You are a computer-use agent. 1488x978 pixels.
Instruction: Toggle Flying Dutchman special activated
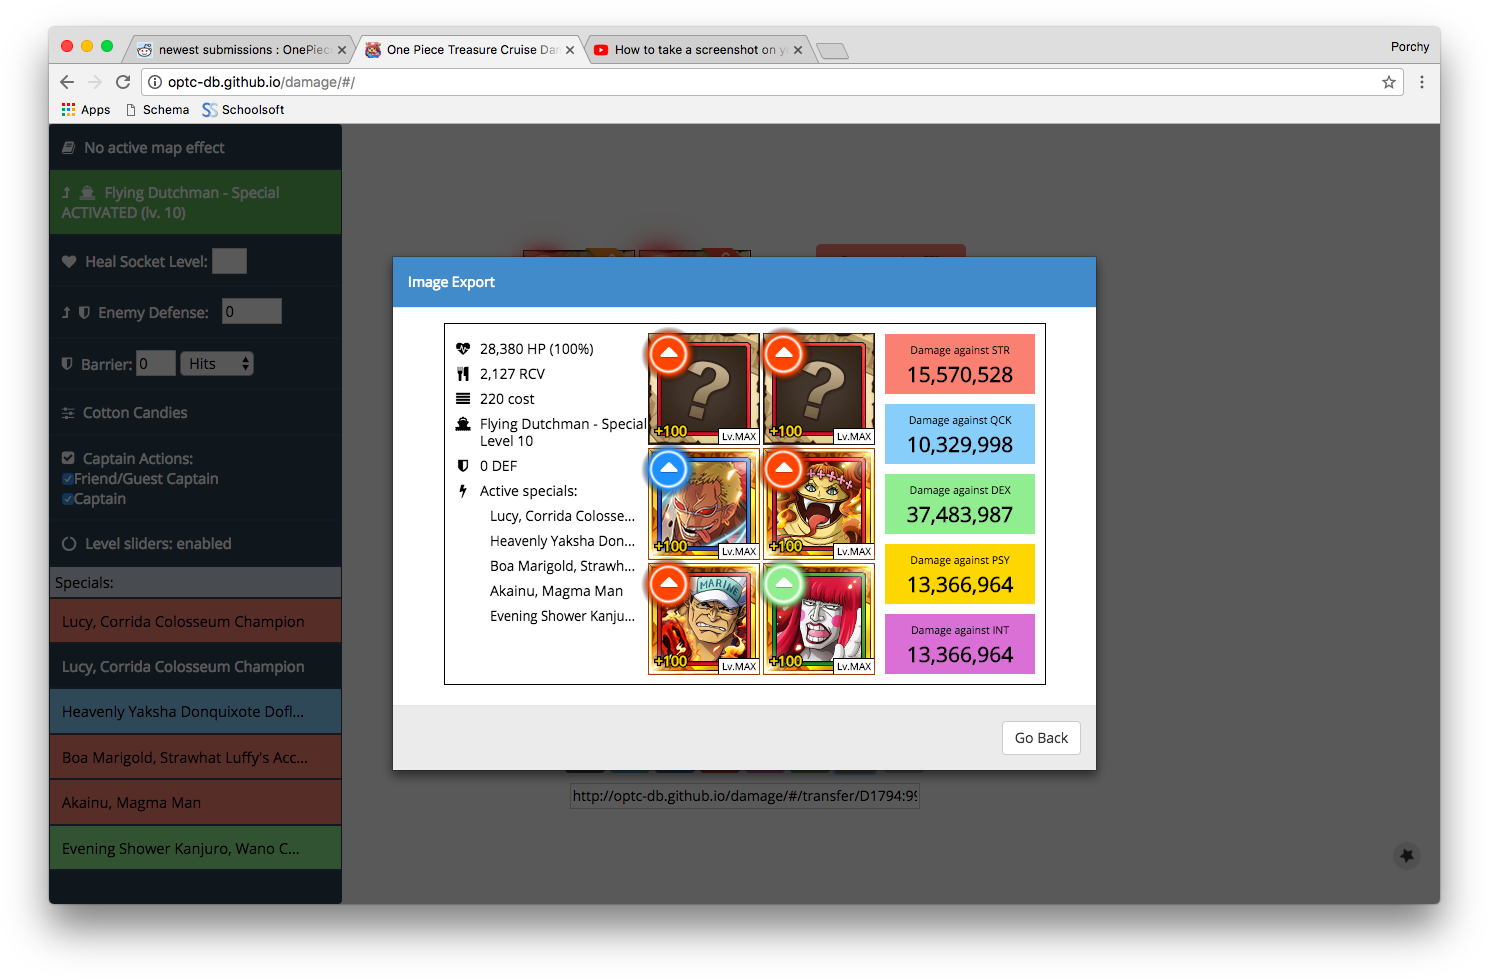coord(195,202)
